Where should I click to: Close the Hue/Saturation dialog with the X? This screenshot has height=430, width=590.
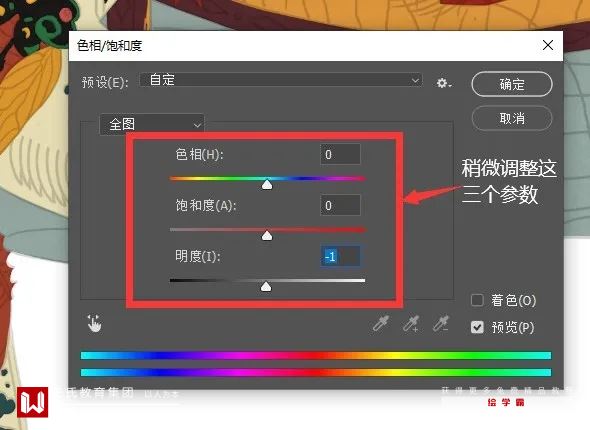tap(548, 45)
